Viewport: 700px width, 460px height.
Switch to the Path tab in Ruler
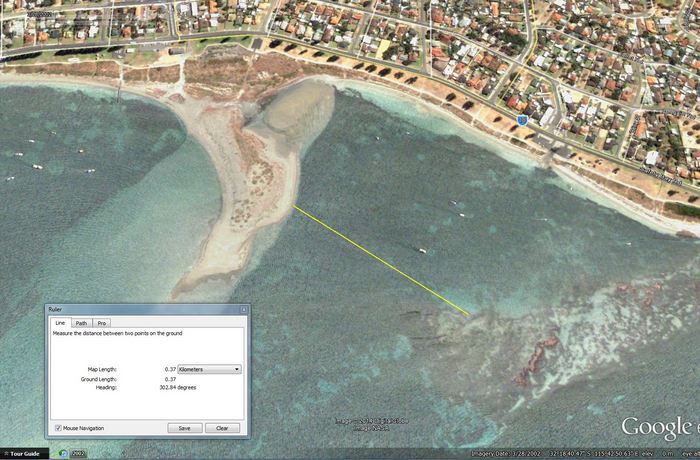[81, 323]
